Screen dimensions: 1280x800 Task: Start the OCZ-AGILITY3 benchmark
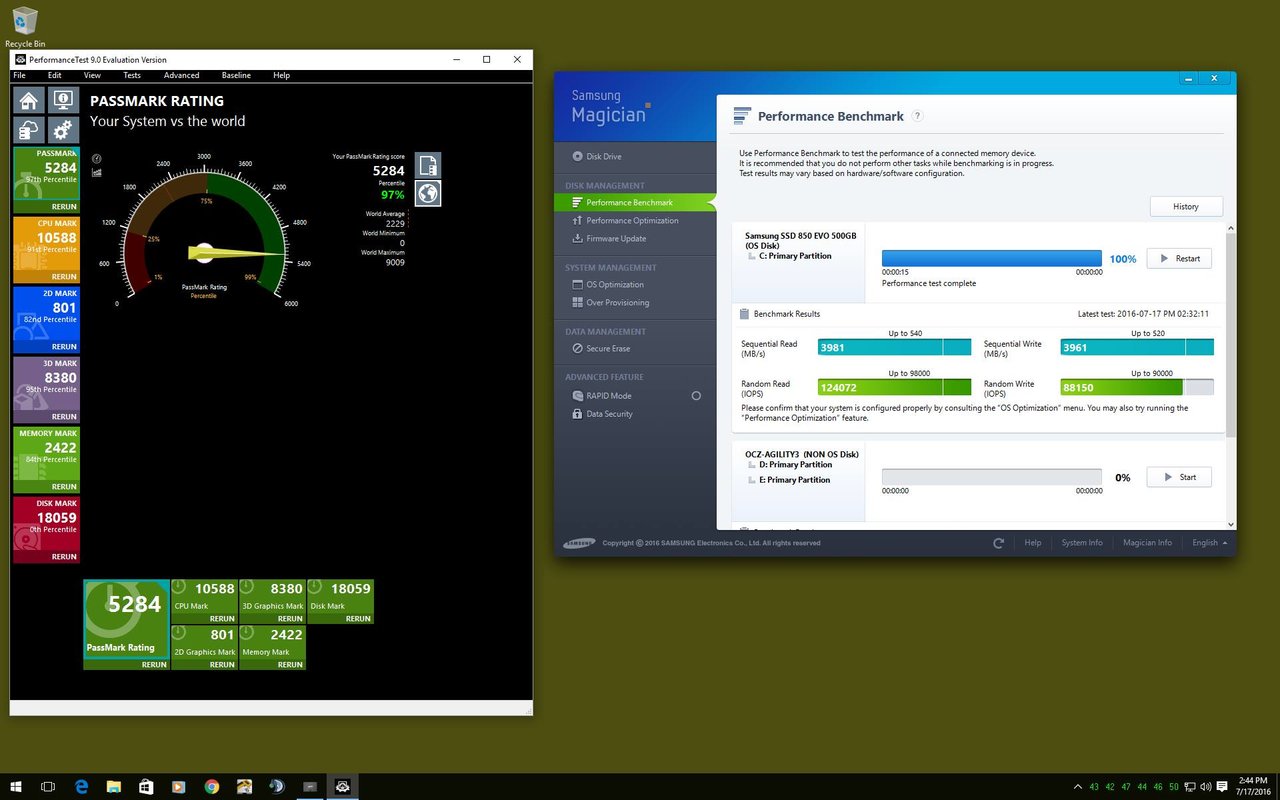(1179, 477)
